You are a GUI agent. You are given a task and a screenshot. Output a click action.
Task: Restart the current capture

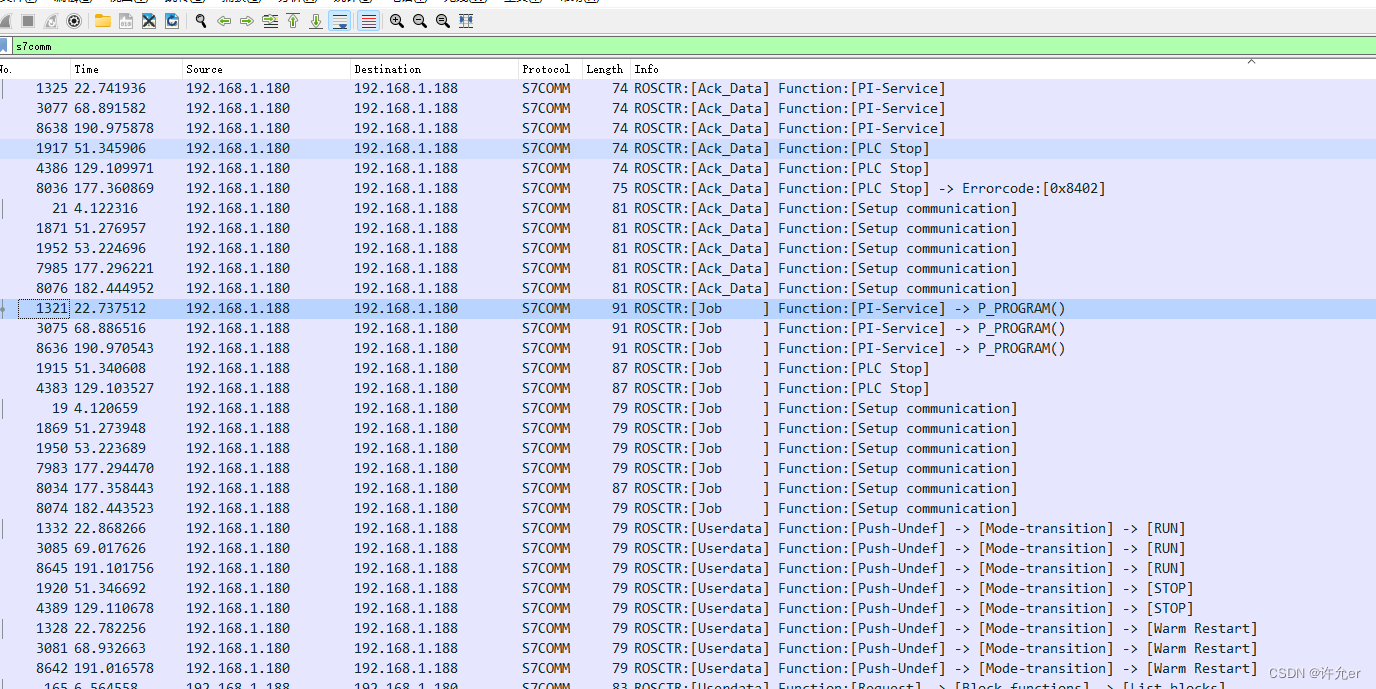[x=50, y=20]
